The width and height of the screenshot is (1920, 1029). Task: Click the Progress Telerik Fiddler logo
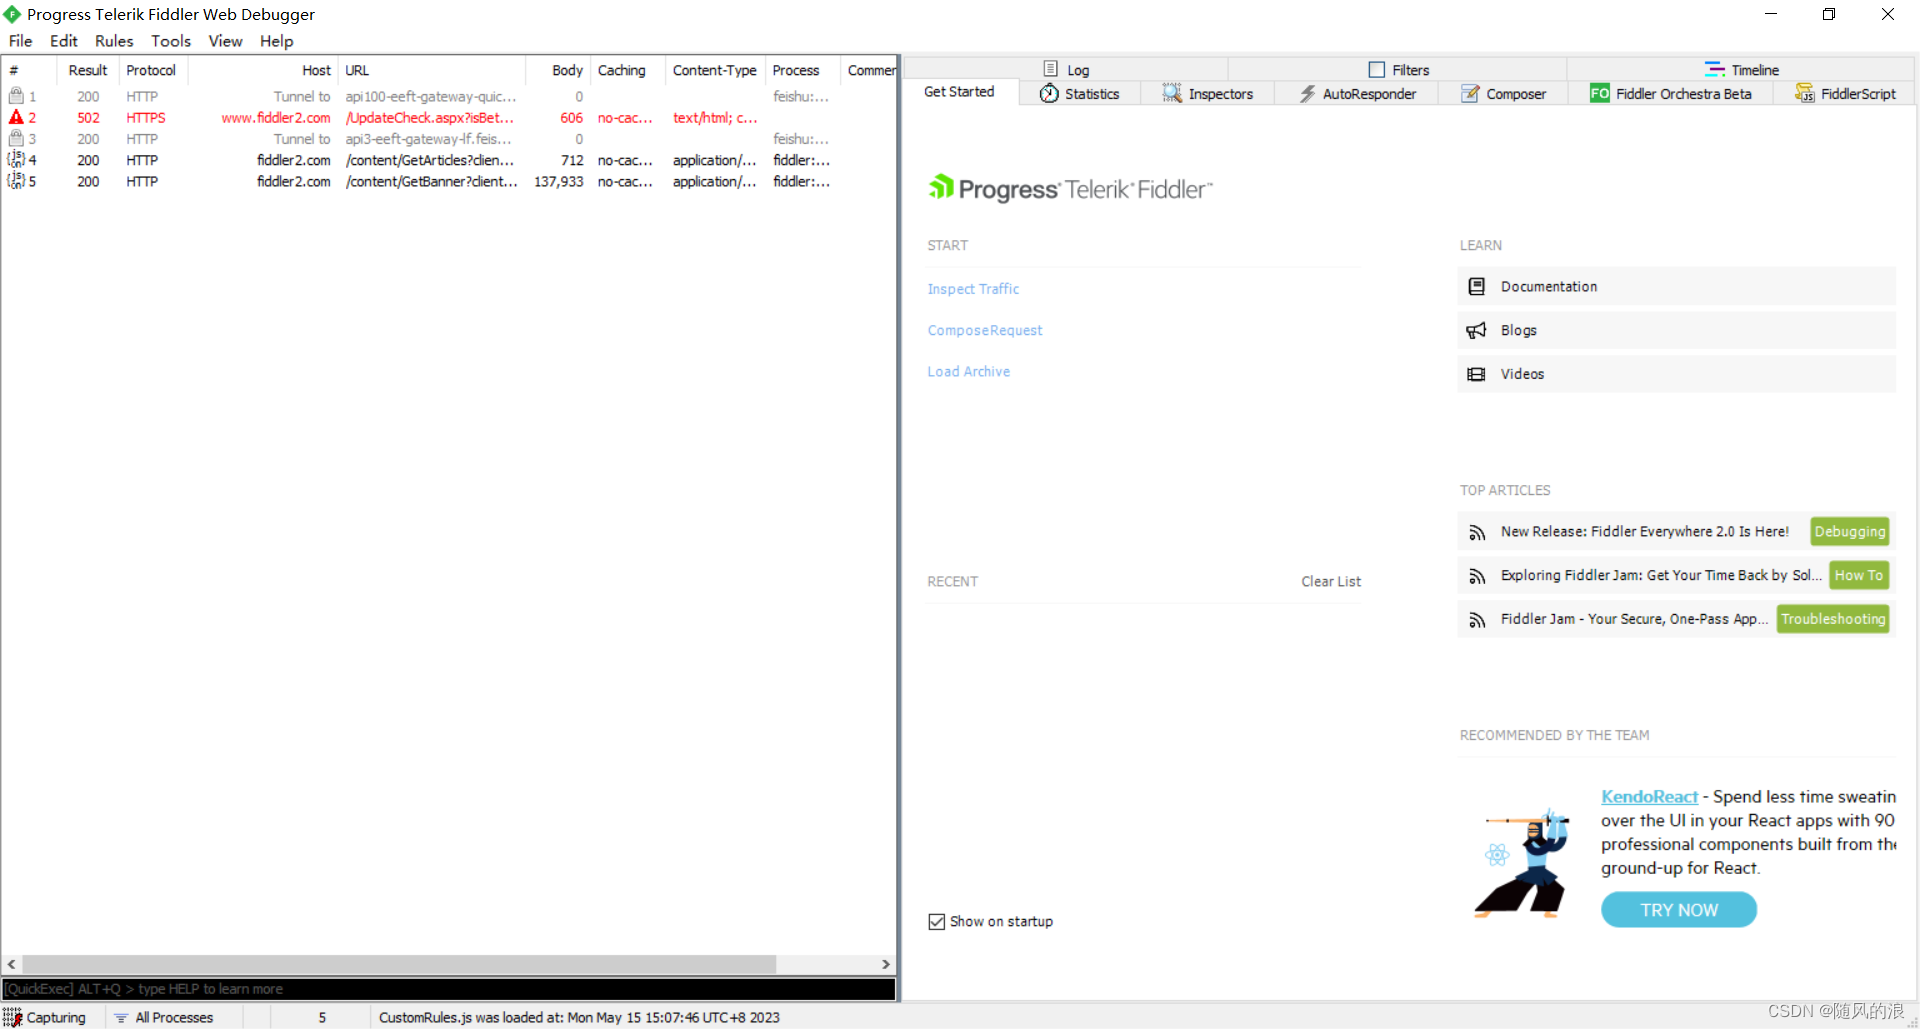(1070, 189)
